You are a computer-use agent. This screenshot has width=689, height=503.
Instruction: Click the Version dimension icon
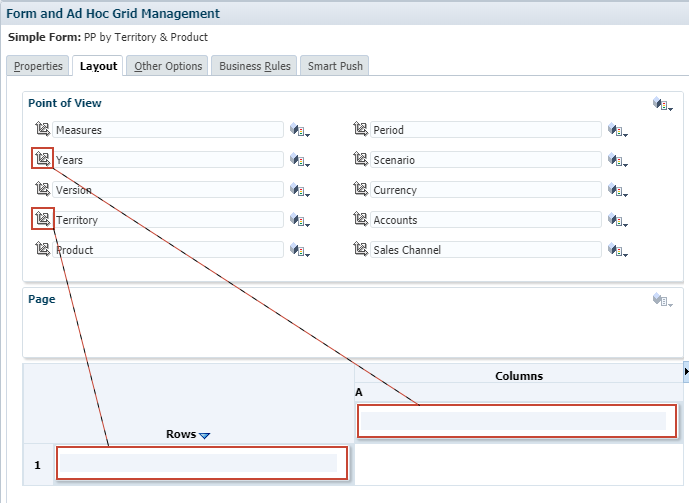(x=42, y=189)
